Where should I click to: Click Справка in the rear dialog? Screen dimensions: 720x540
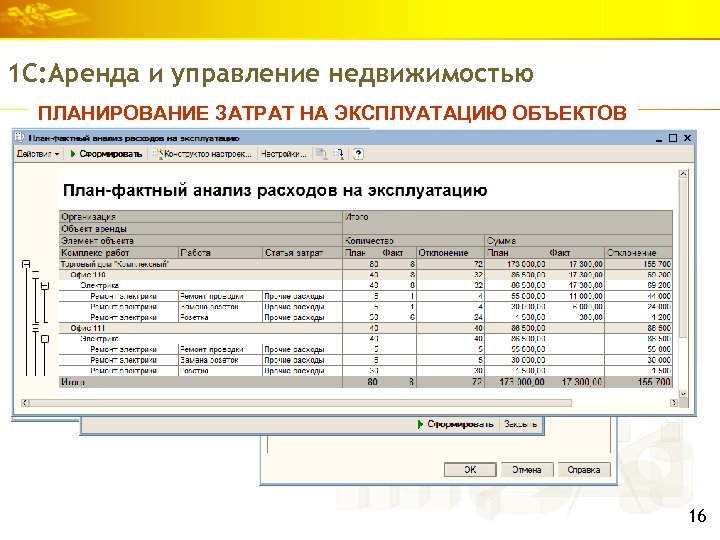tap(584, 470)
